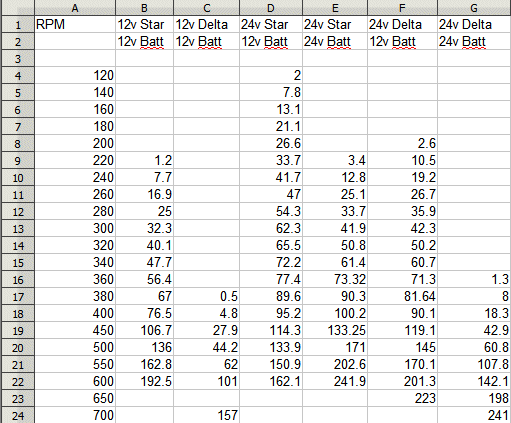Select cell C24 containing 157
The height and width of the screenshot is (423, 511).
click(x=206, y=415)
